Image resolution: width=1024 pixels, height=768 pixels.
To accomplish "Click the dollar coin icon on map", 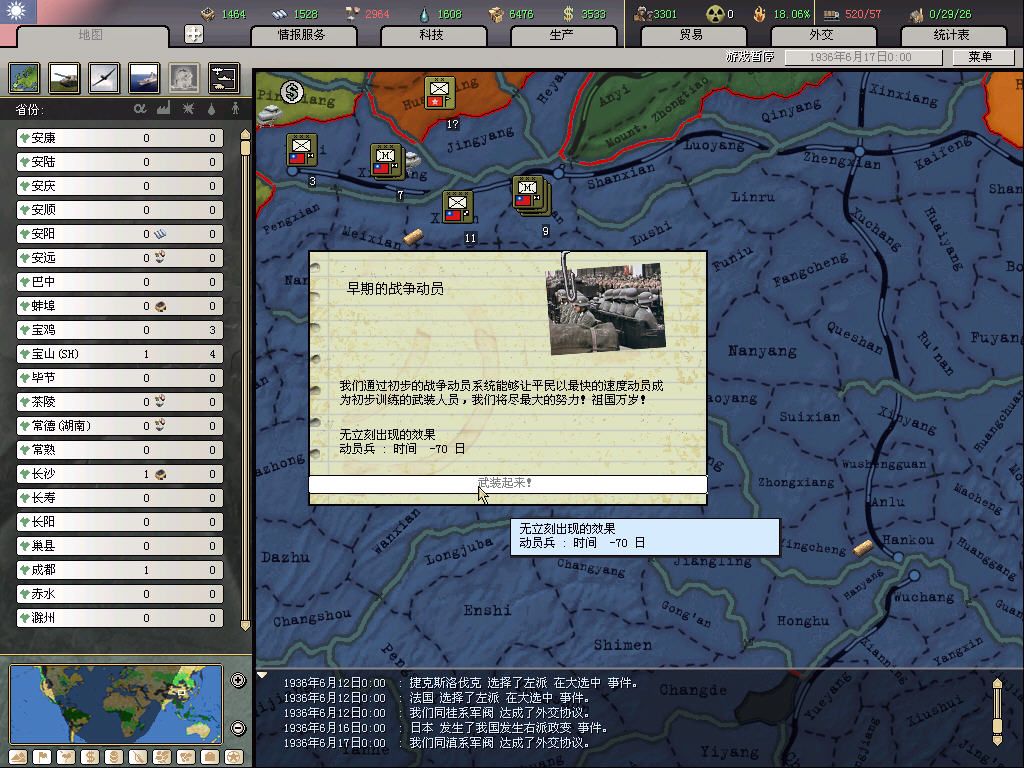I will click(291, 92).
